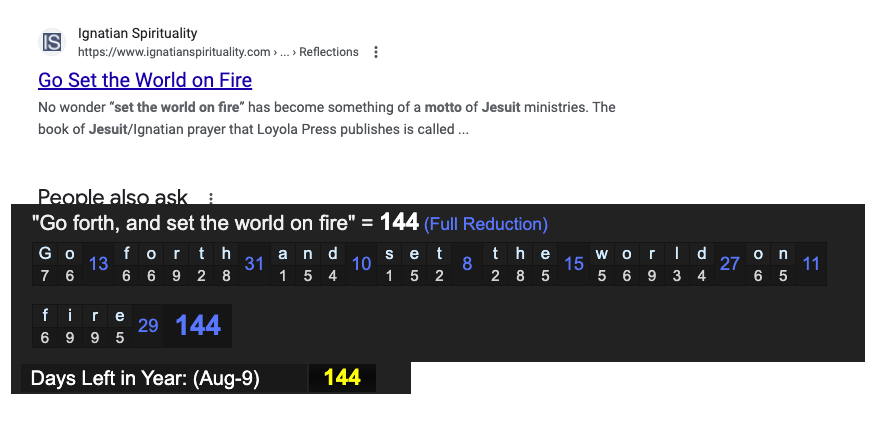Click the Ignatian Spirituality favicon

pyautogui.click(x=52, y=42)
